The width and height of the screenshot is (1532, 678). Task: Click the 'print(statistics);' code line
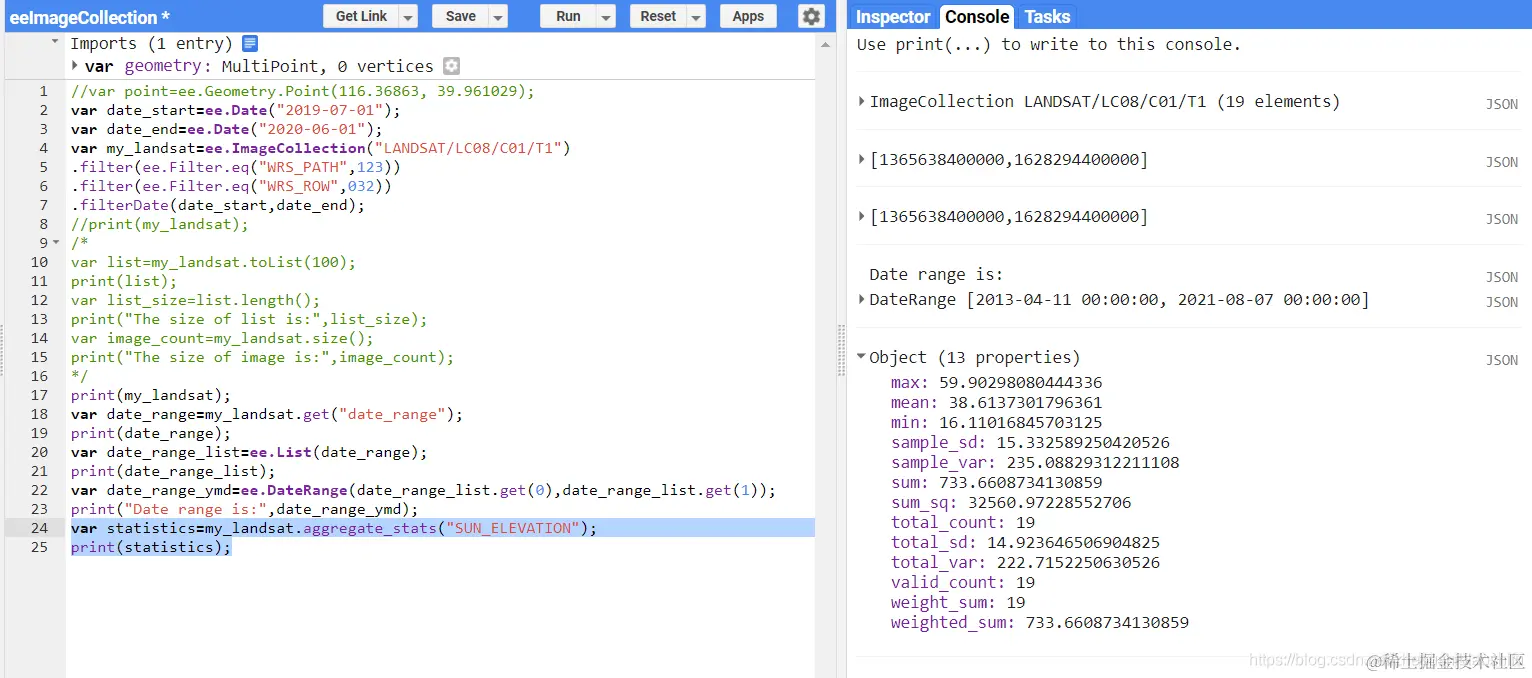(151, 547)
